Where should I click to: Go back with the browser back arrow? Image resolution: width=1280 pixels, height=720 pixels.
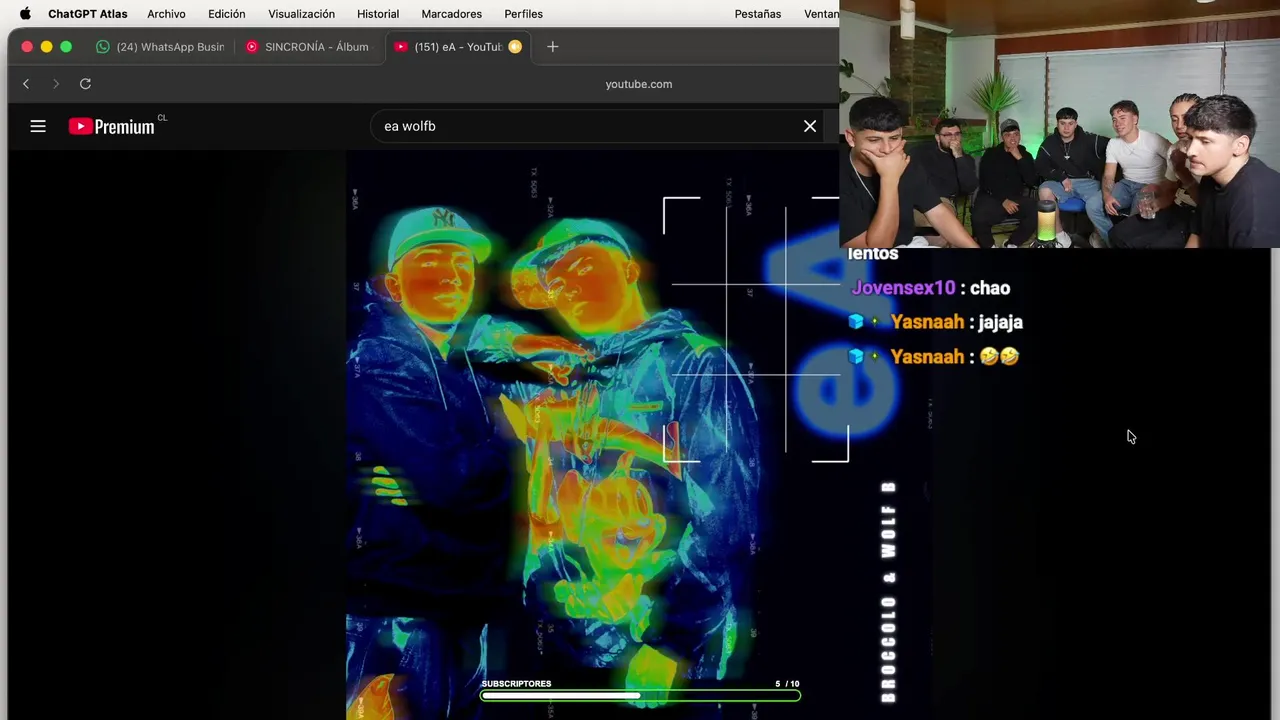pos(26,84)
